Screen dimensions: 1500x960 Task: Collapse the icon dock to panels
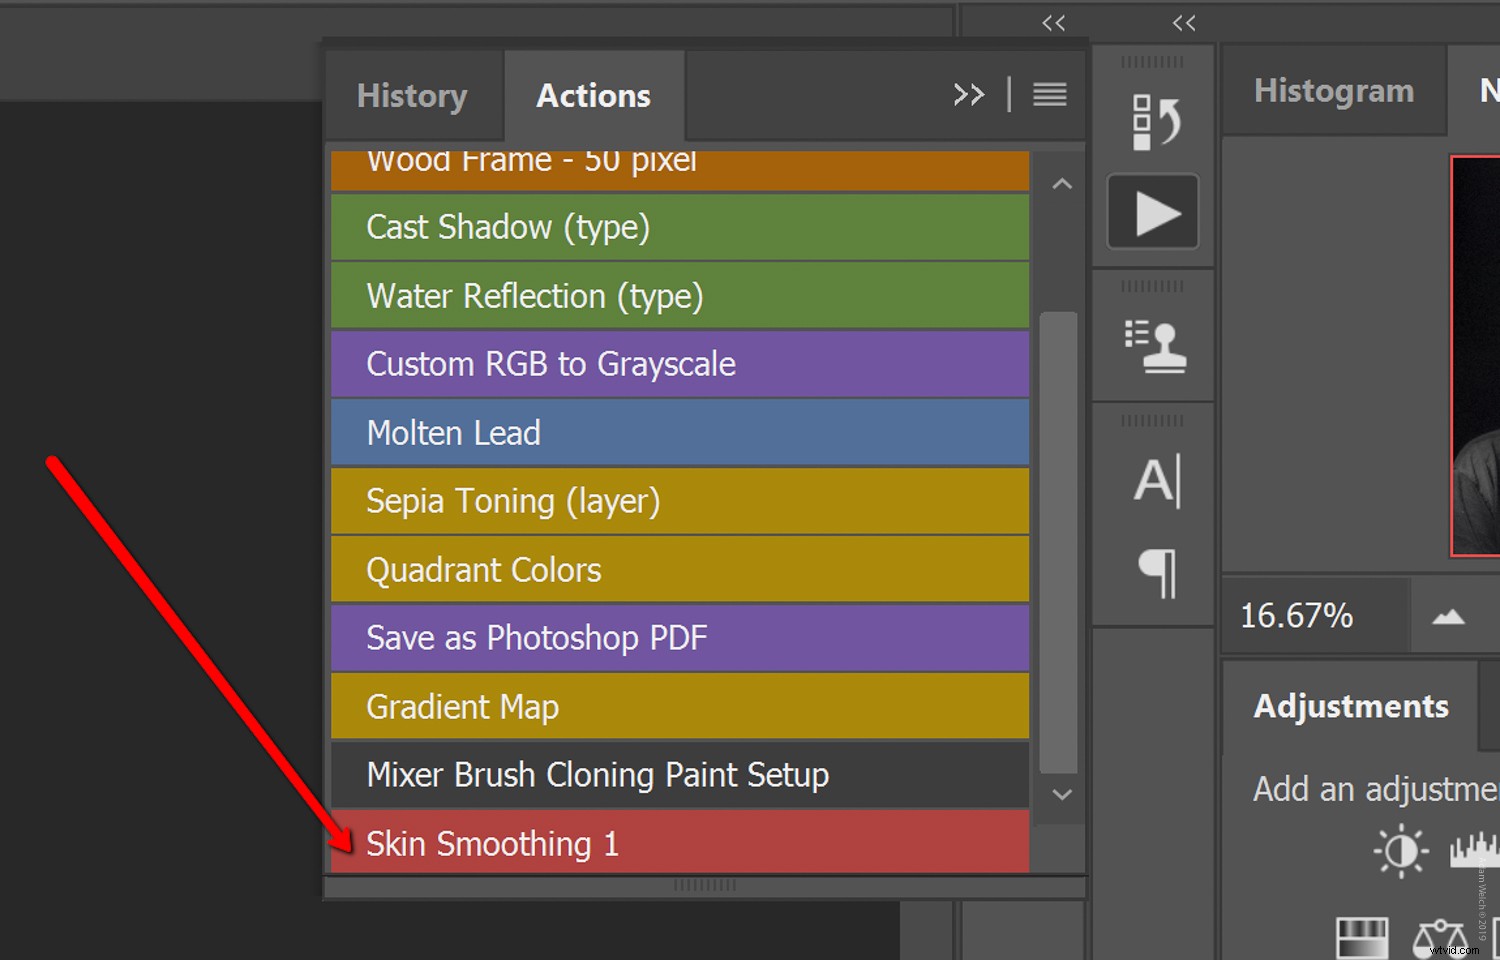[x=1053, y=22]
